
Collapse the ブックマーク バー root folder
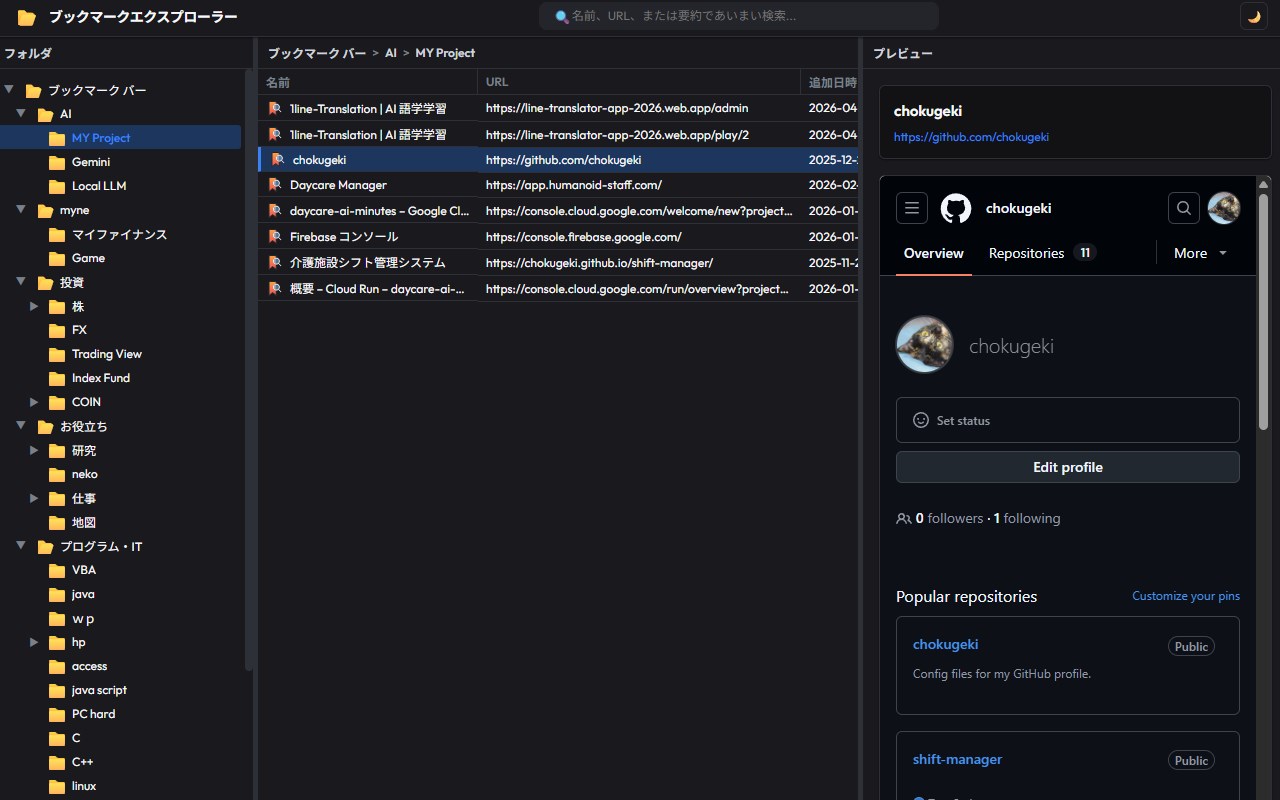coord(9,90)
